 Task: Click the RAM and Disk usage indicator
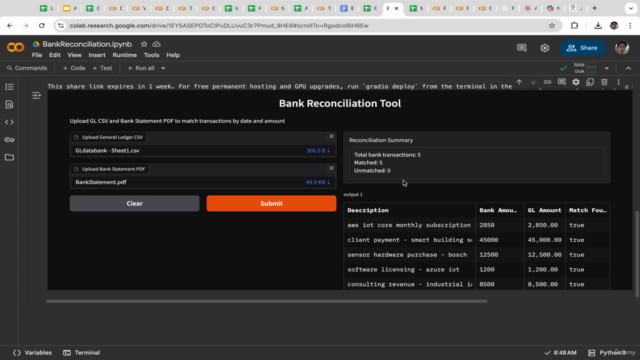pyautogui.click(x=585, y=68)
